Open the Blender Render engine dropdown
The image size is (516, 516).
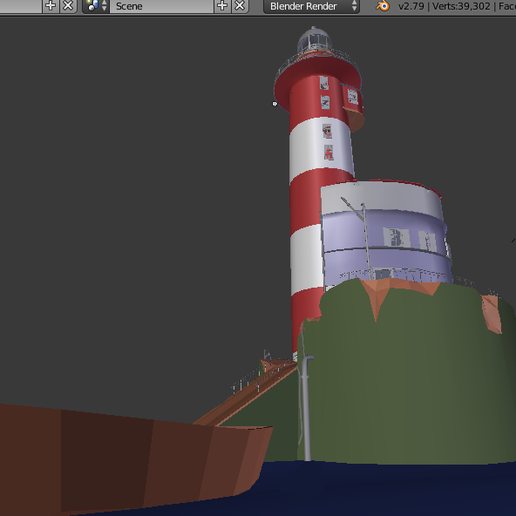point(311,6)
